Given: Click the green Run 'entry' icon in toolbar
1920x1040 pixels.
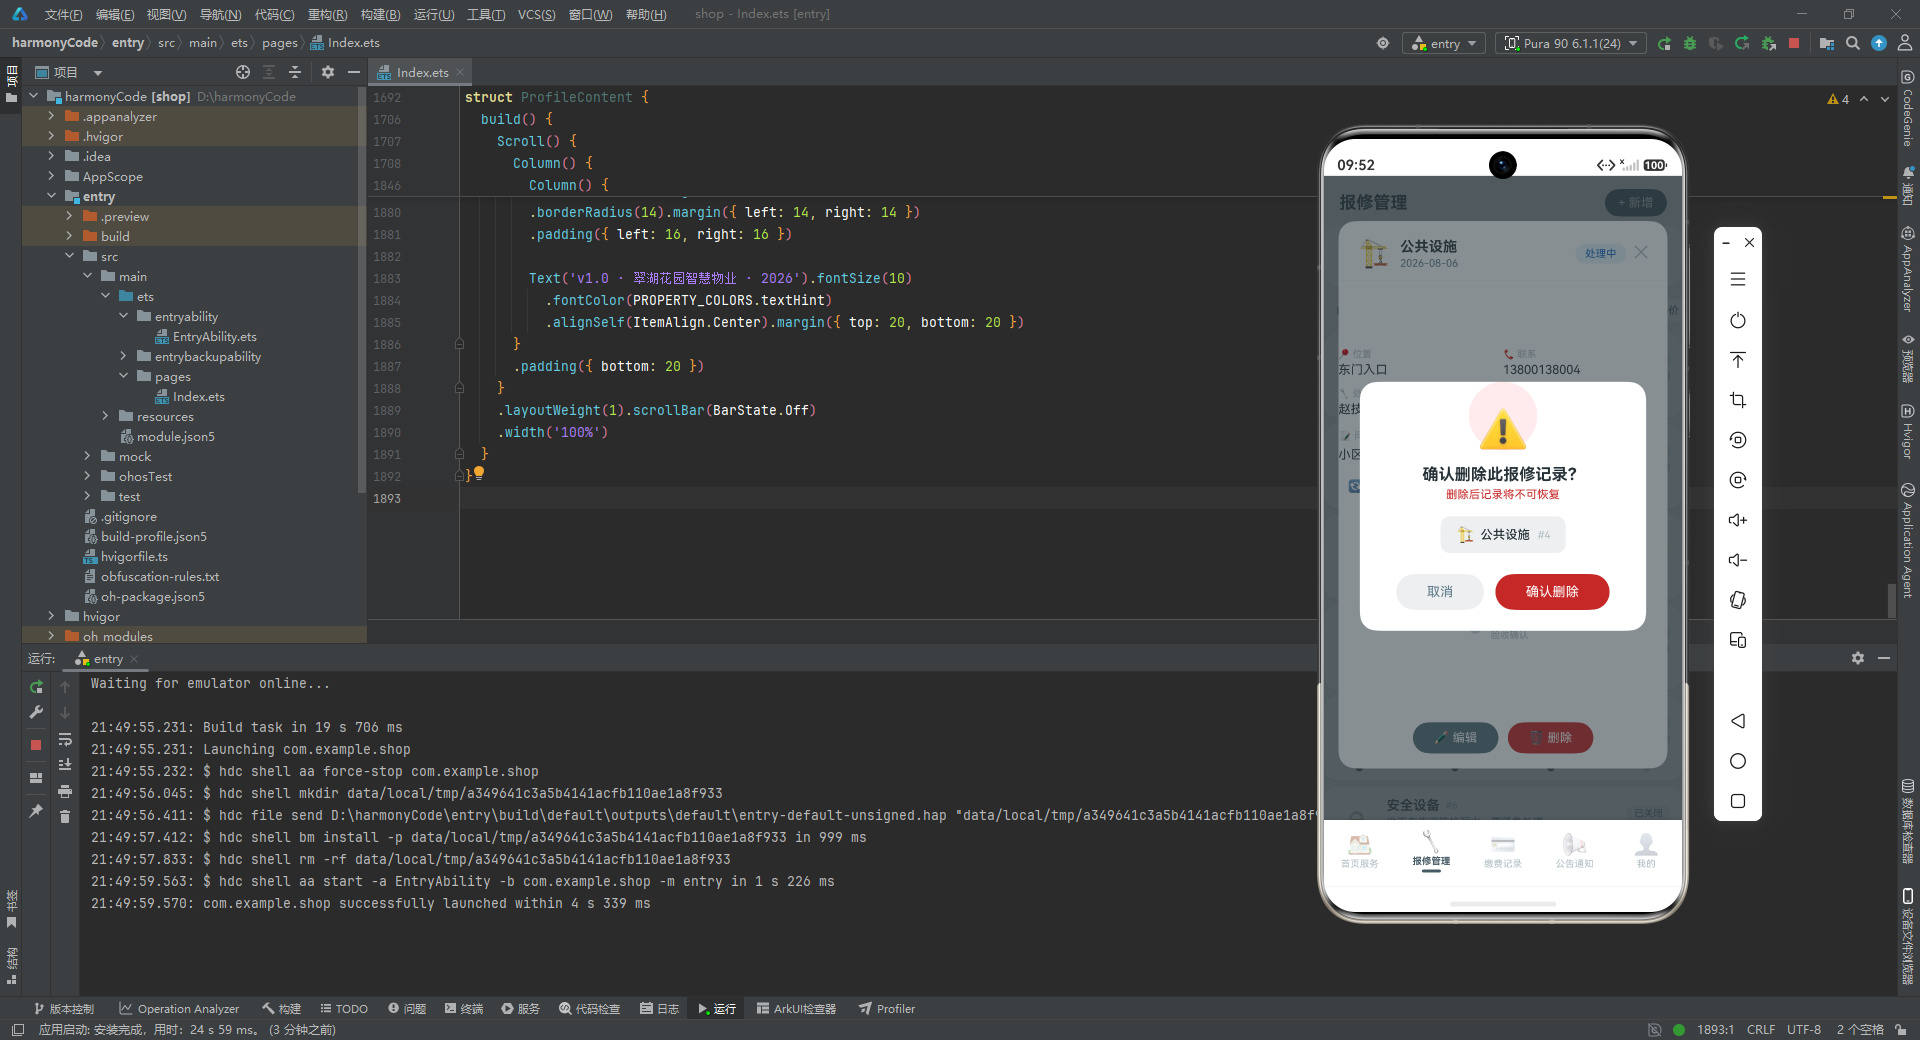Looking at the screenshot, I should 1664,44.
